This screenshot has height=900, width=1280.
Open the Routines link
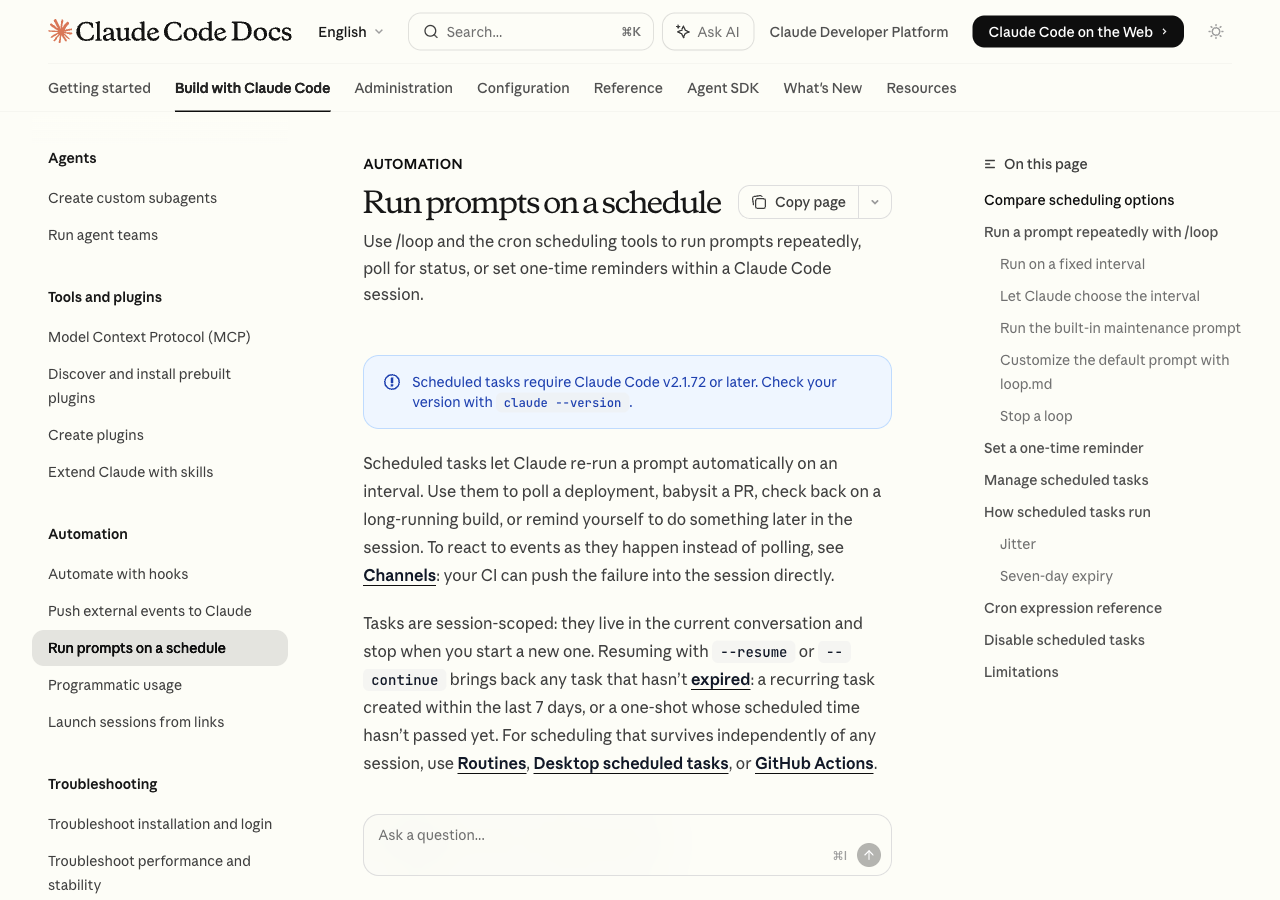tap(492, 763)
